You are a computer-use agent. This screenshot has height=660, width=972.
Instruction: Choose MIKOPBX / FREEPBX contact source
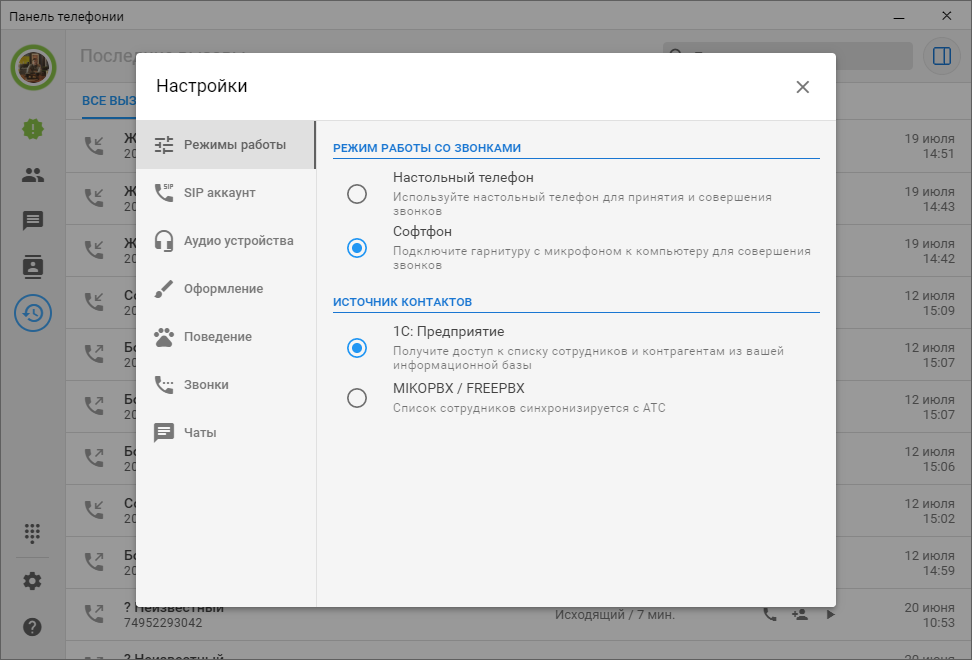[357, 398]
